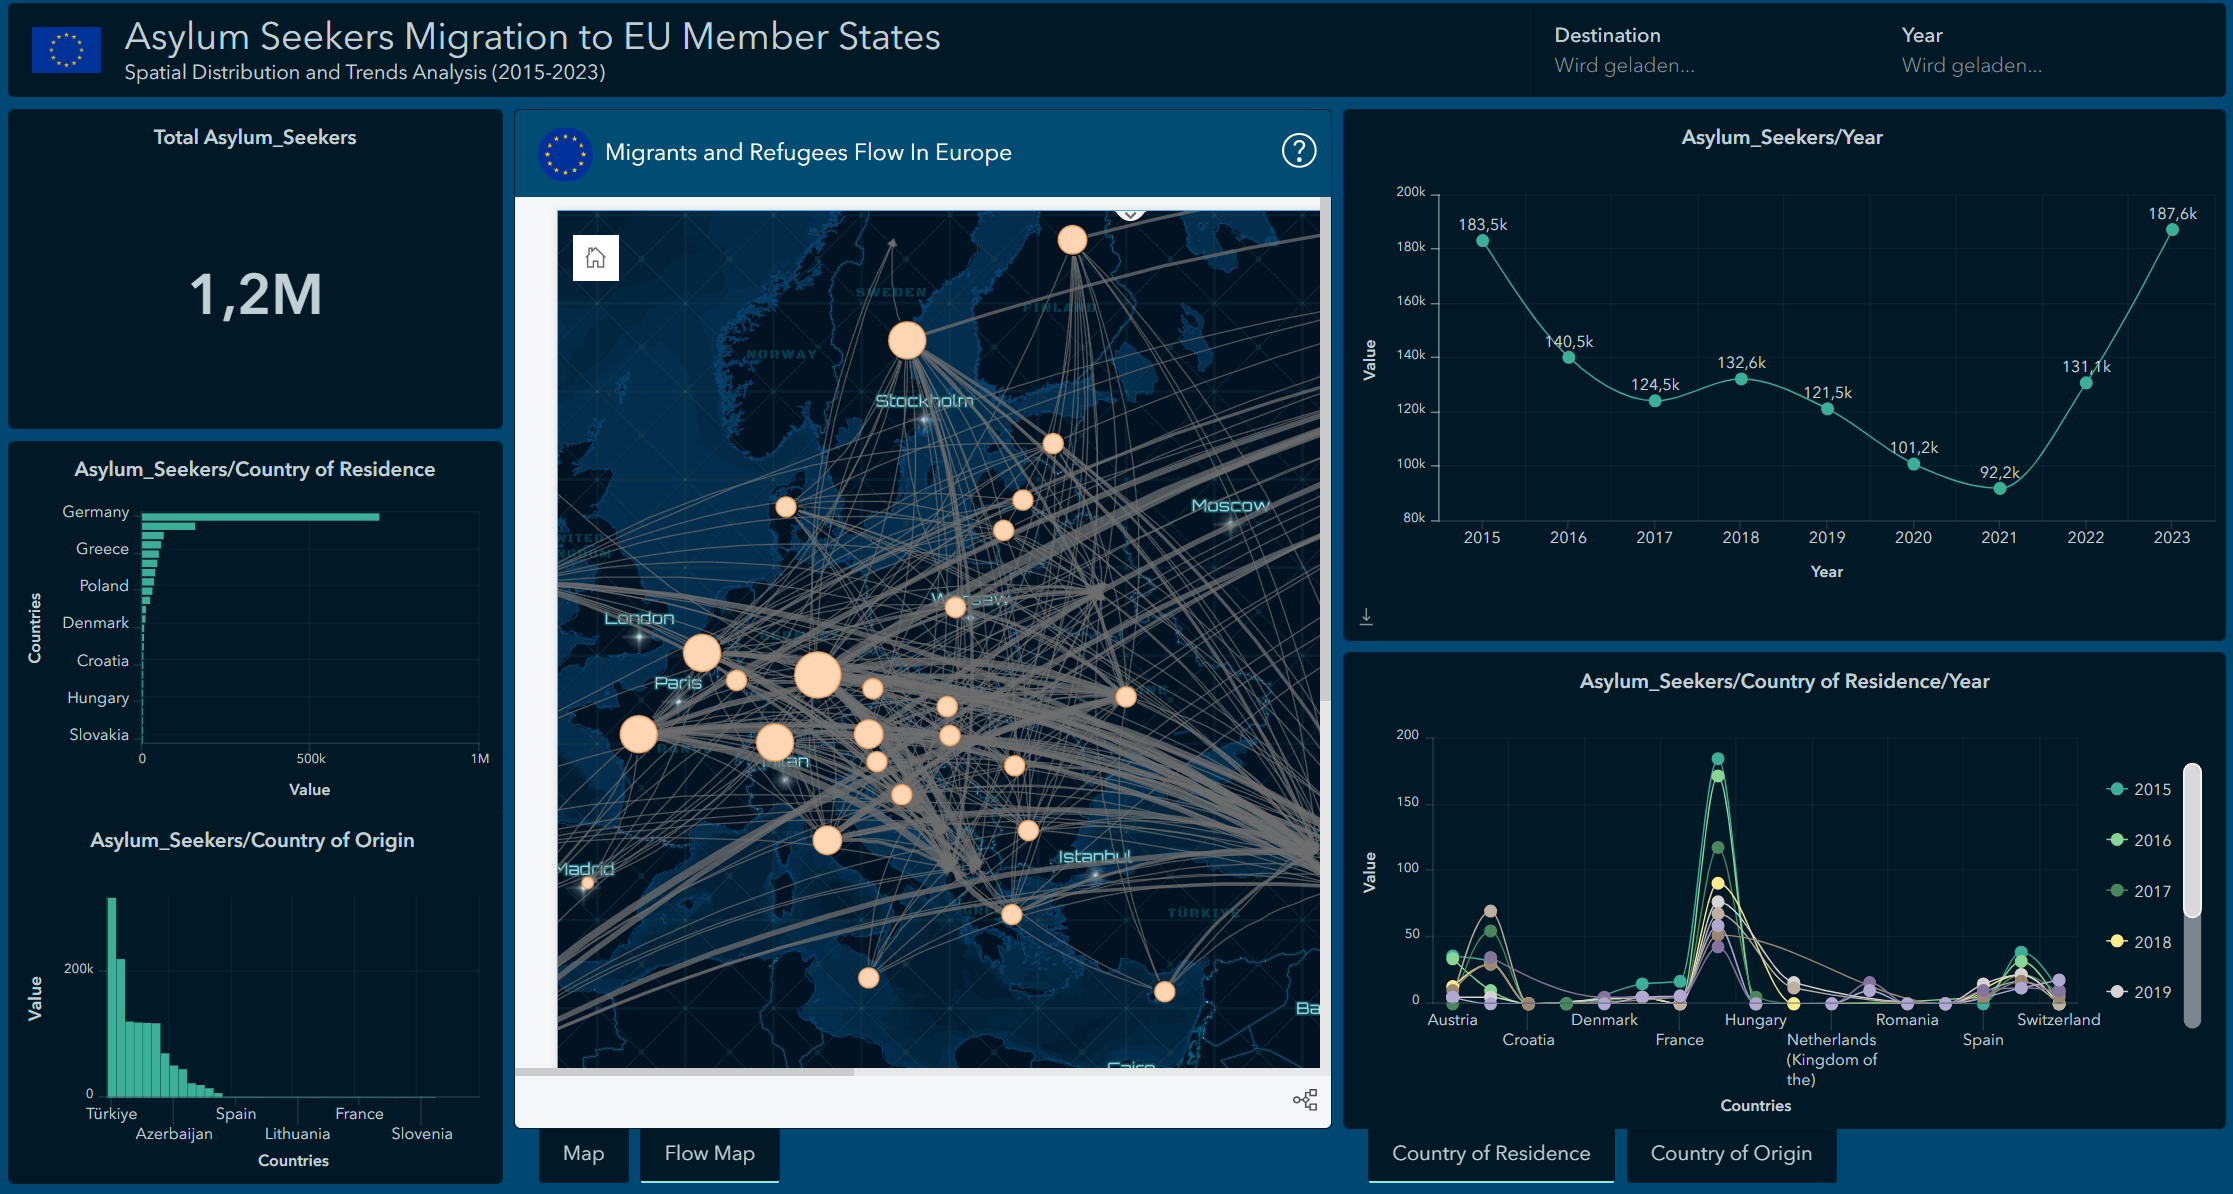Select the Country of Origin tab
The width and height of the screenshot is (2233, 1194).
click(x=1731, y=1154)
